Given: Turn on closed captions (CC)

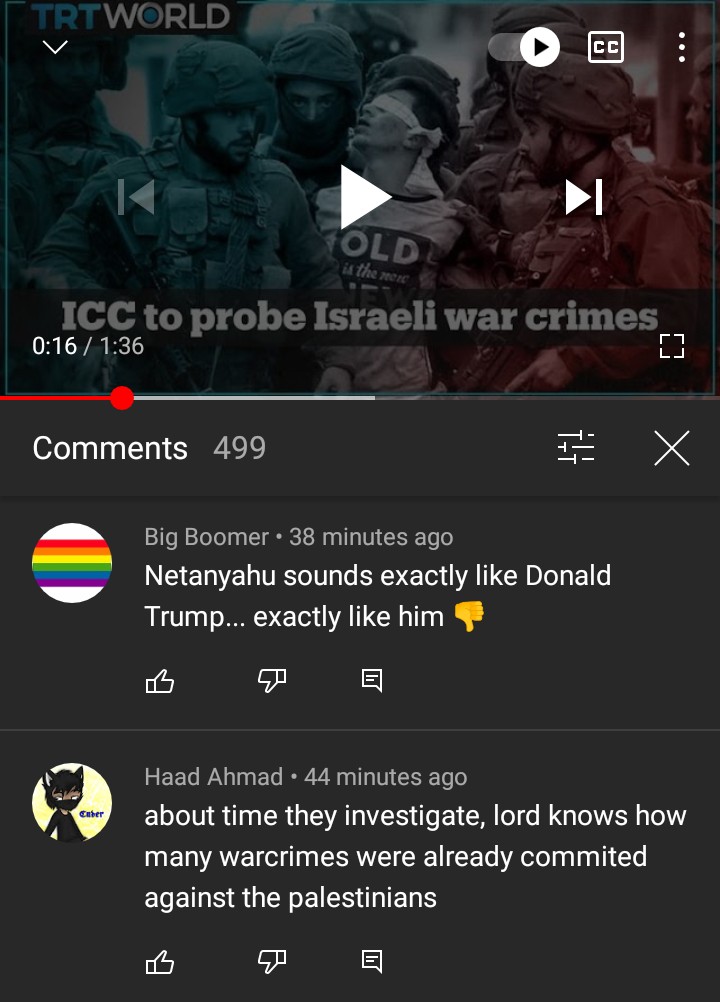Looking at the screenshot, I should (605, 47).
